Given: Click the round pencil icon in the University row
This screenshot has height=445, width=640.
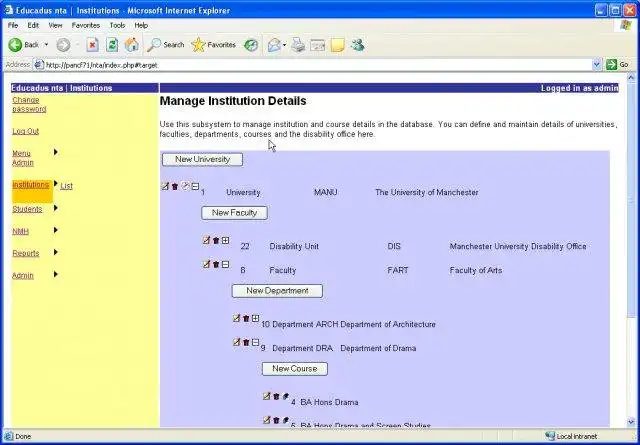Looking at the screenshot, I should pos(185,186).
